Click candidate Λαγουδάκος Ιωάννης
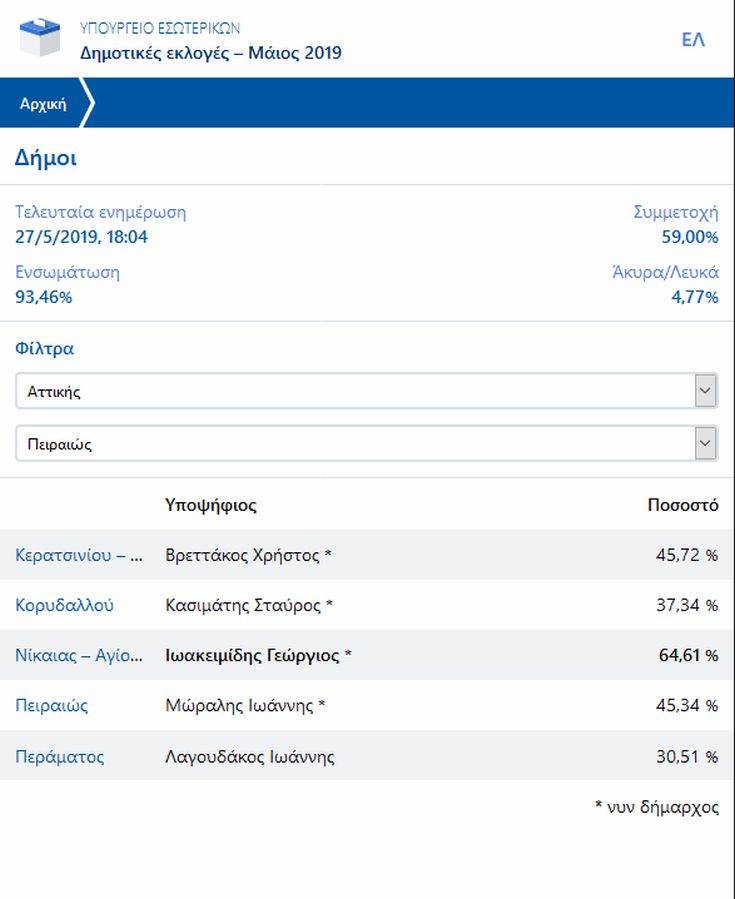The height and width of the screenshot is (899, 735). tap(250, 757)
